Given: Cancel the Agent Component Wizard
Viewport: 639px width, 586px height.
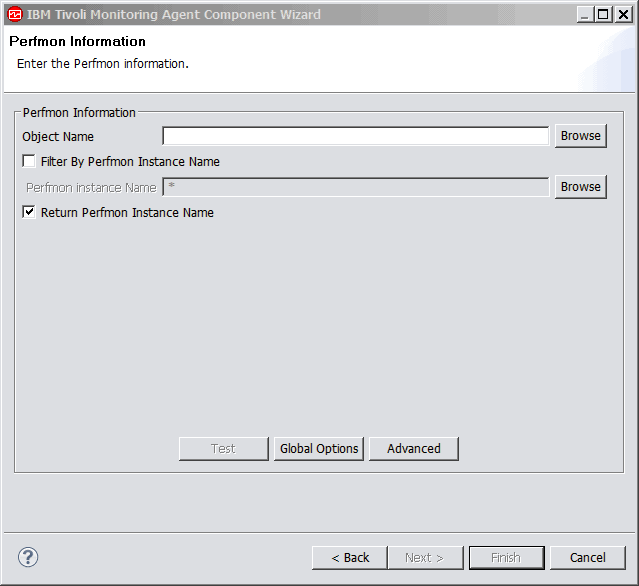Looking at the screenshot, I should coord(588,557).
